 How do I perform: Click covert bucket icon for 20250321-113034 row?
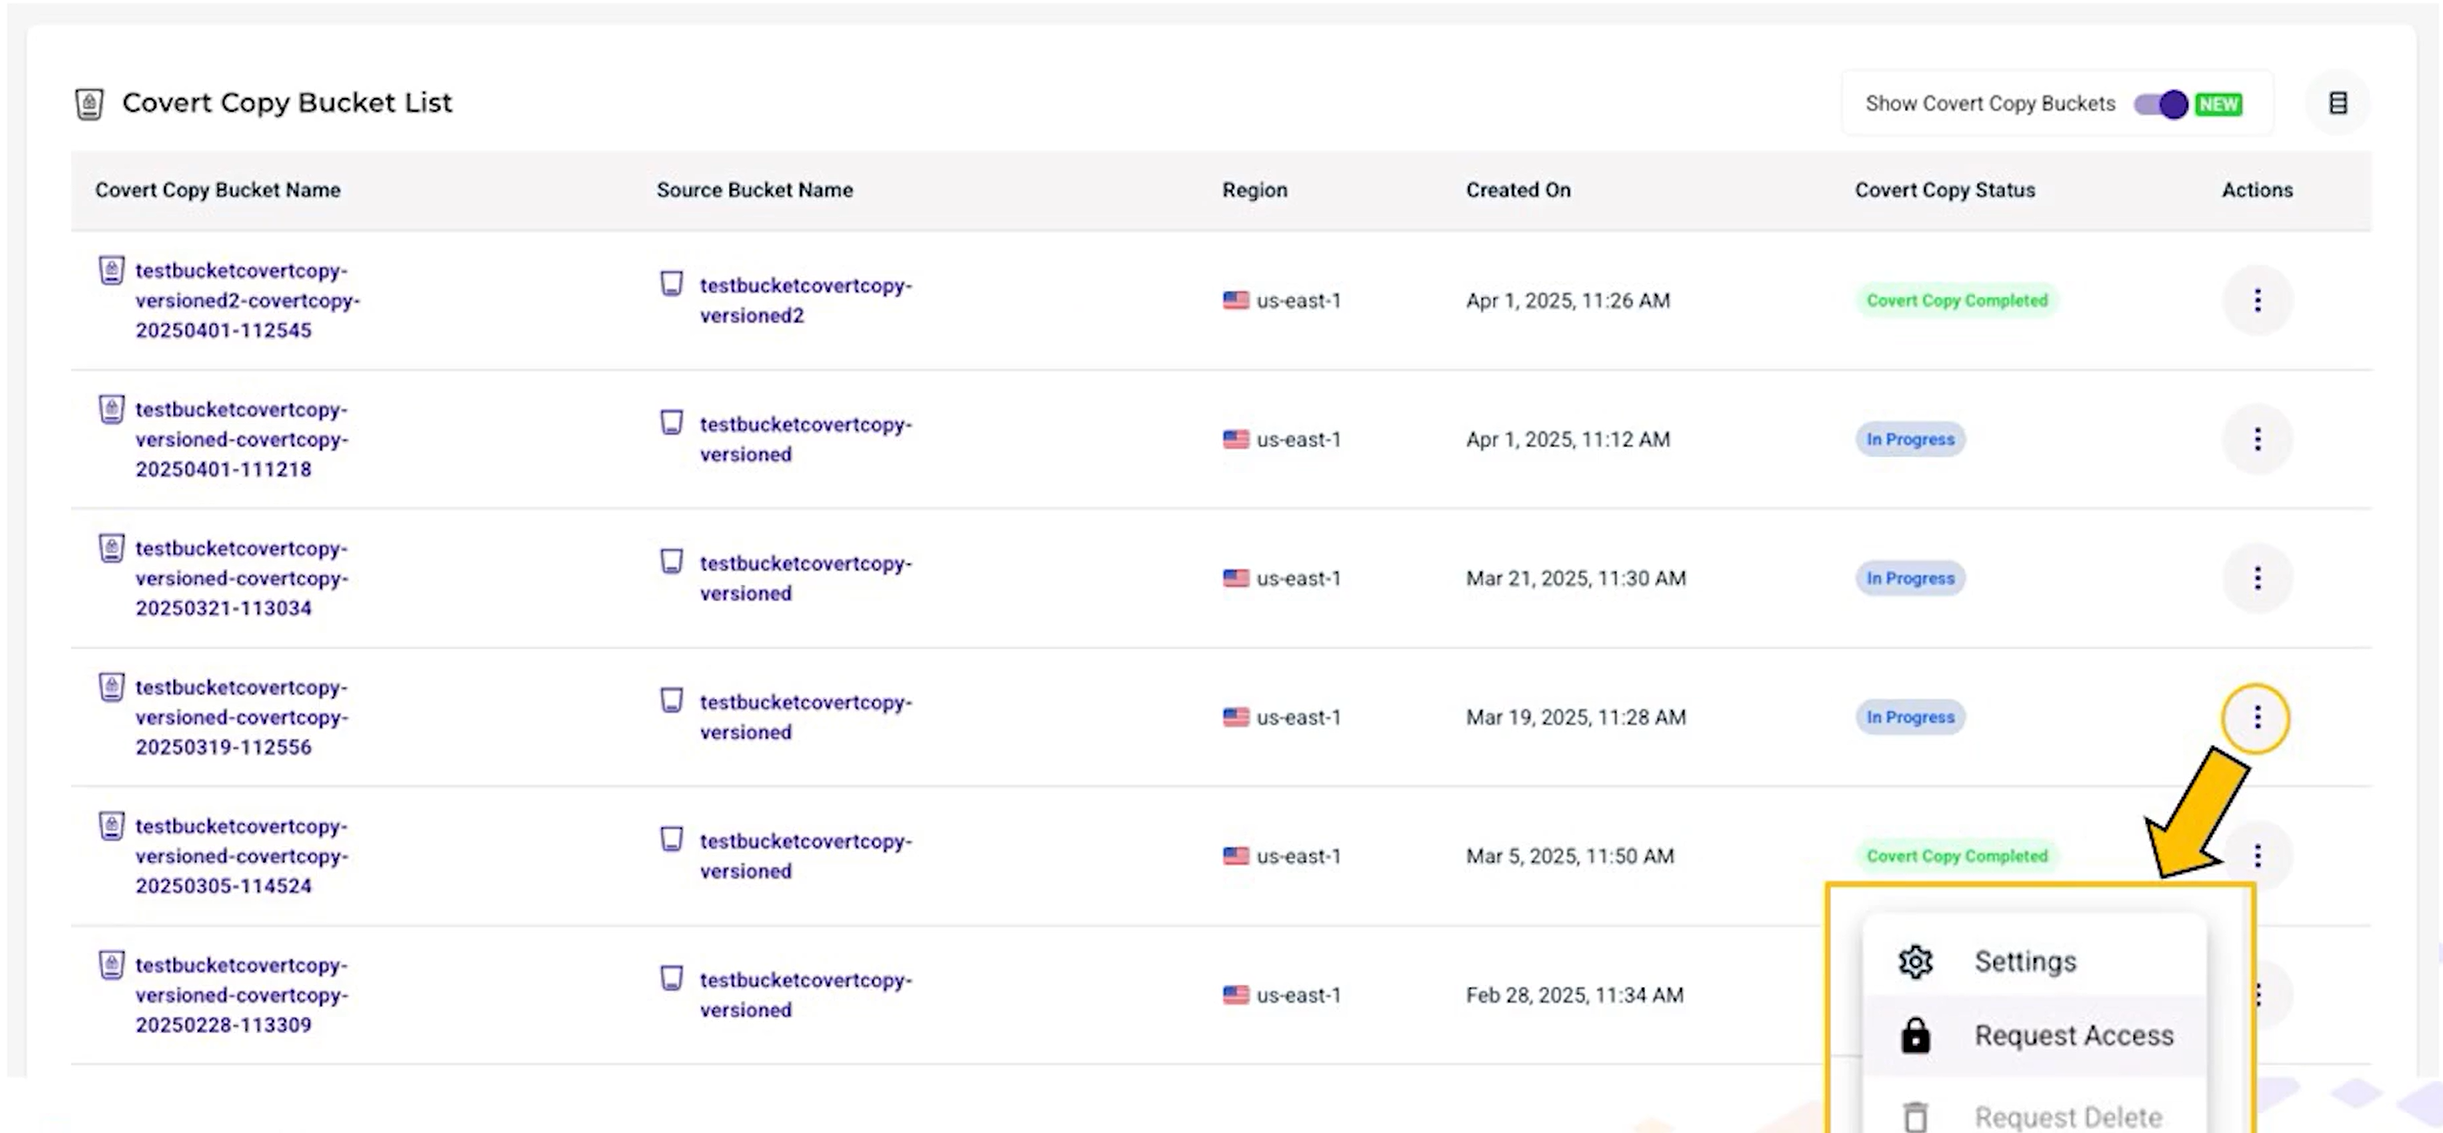click(111, 548)
